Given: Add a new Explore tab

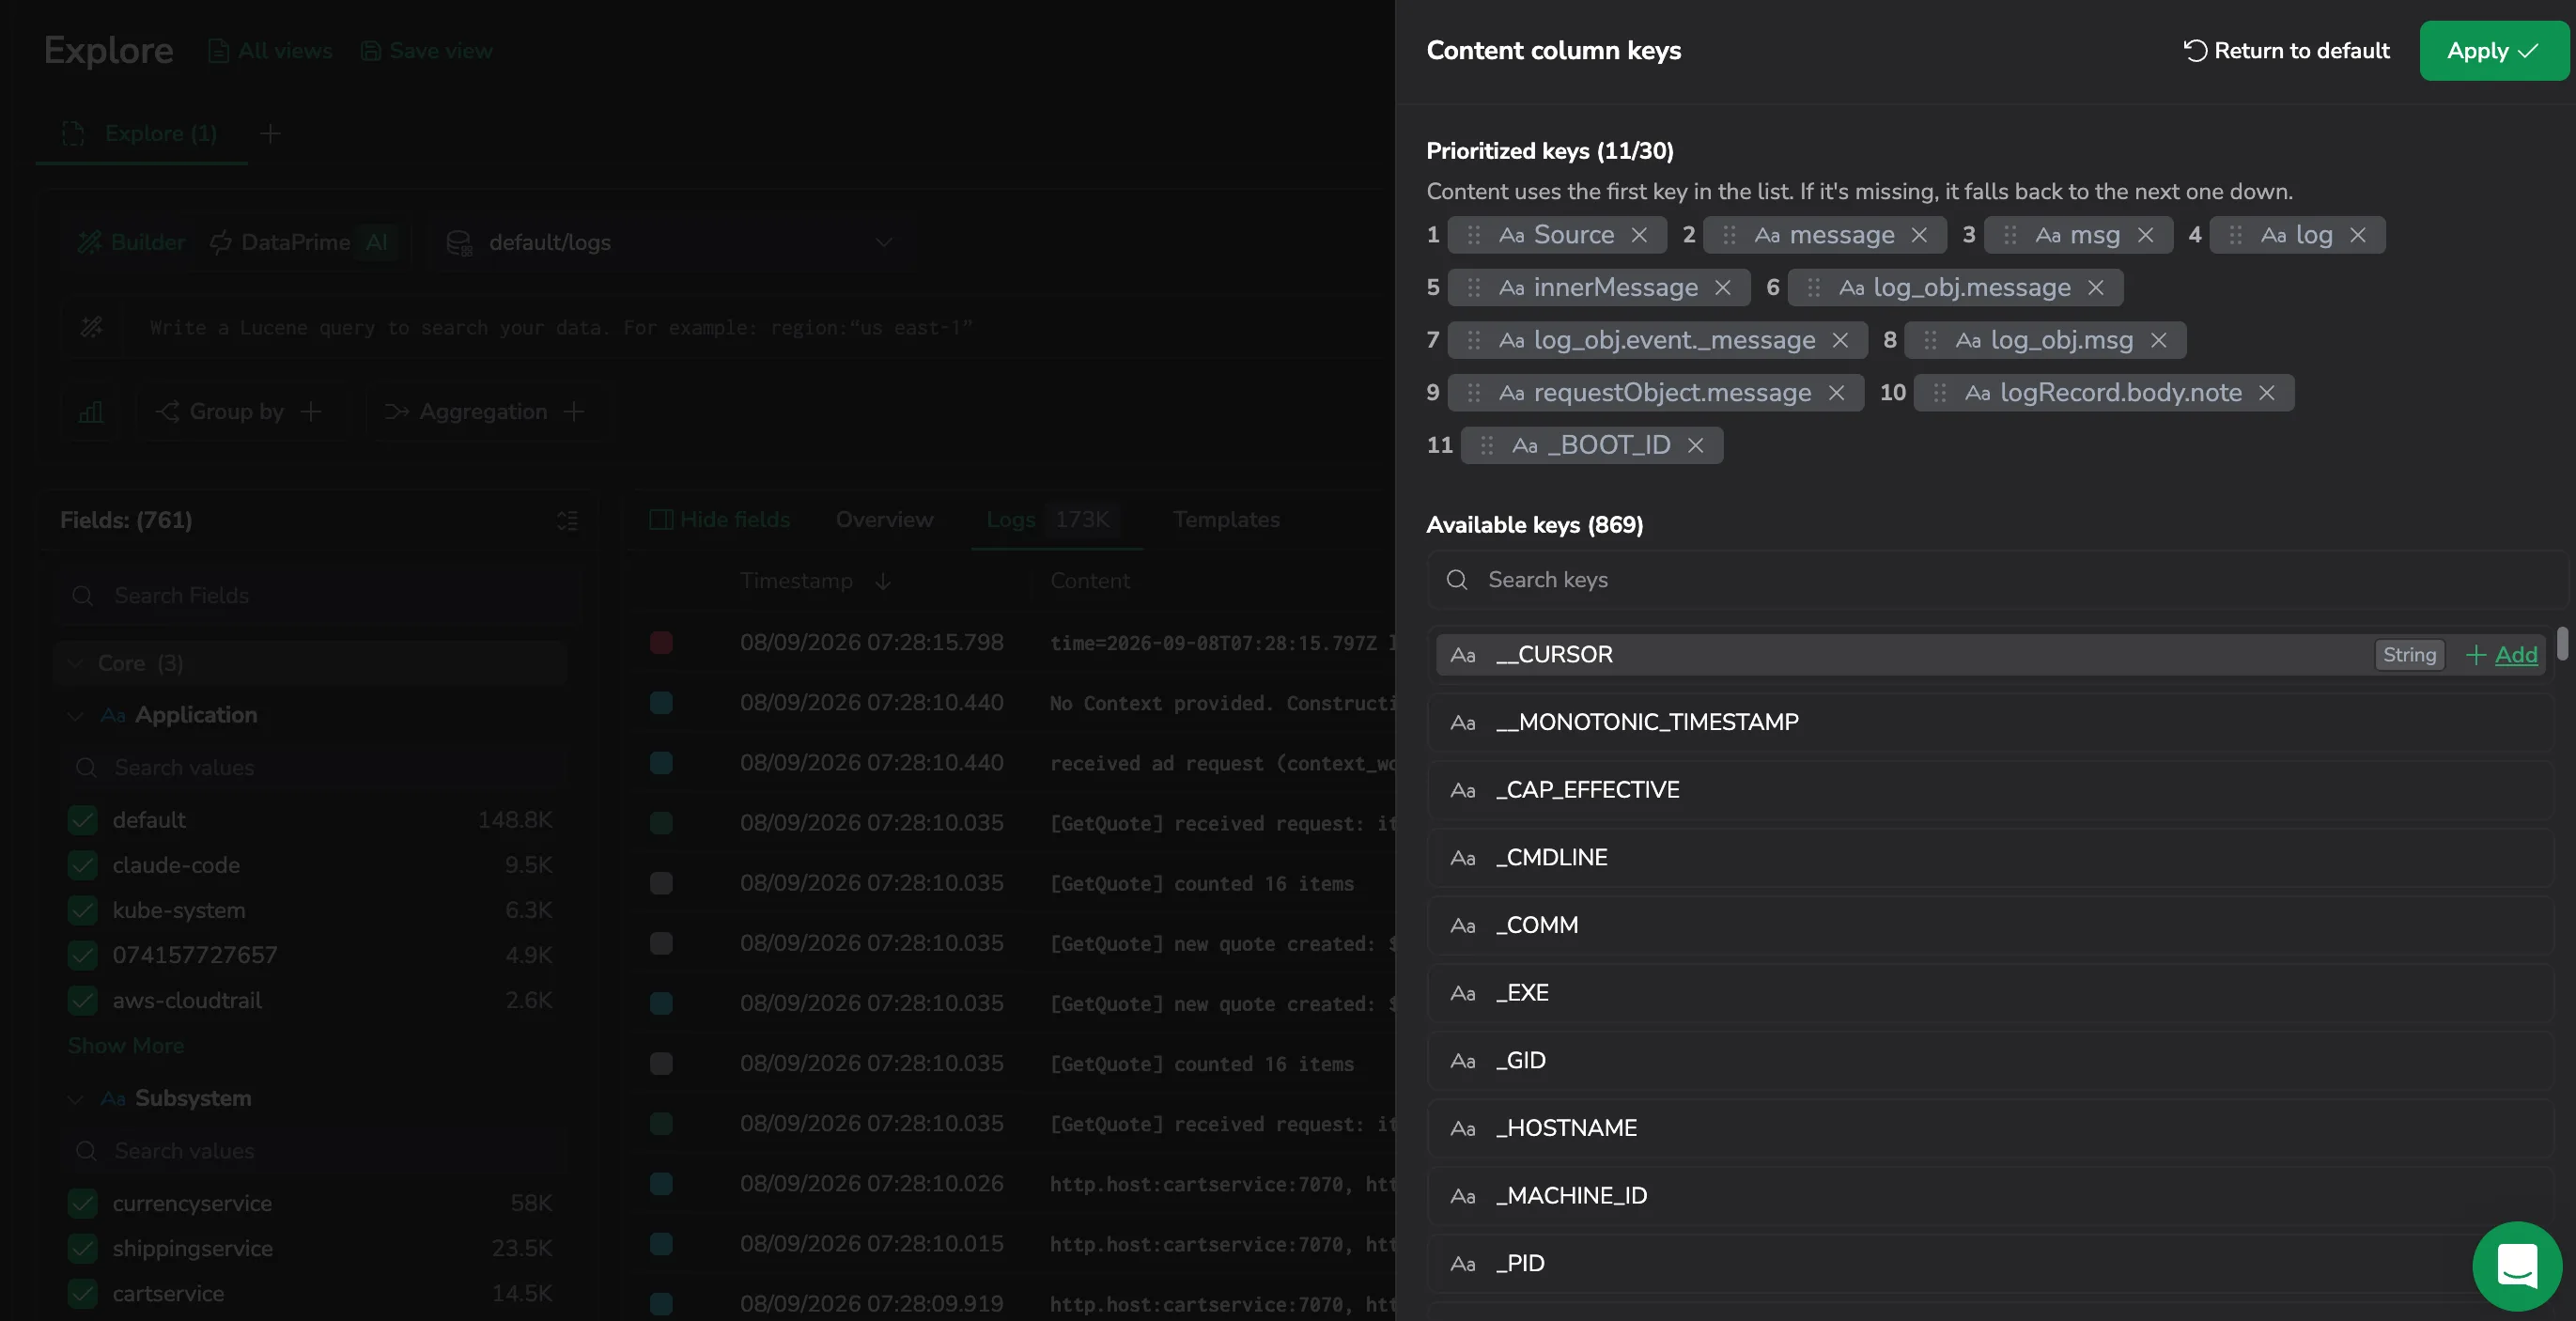Looking at the screenshot, I should pos(270,133).
